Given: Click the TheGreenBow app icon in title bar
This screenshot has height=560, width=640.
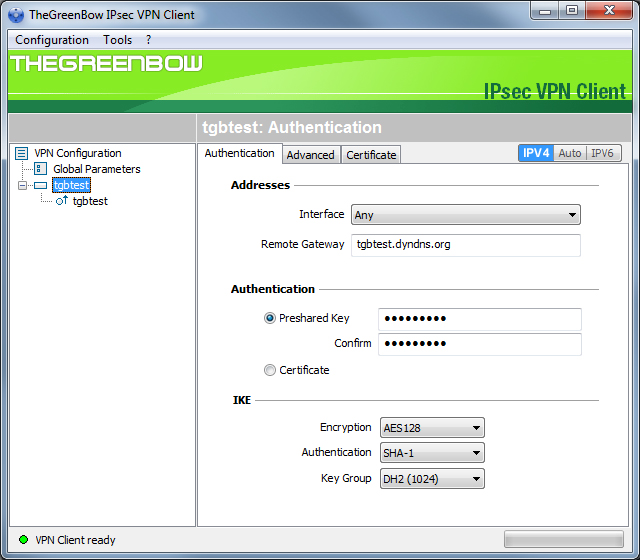Looking at the screenshot, I should tap(16, 15).
